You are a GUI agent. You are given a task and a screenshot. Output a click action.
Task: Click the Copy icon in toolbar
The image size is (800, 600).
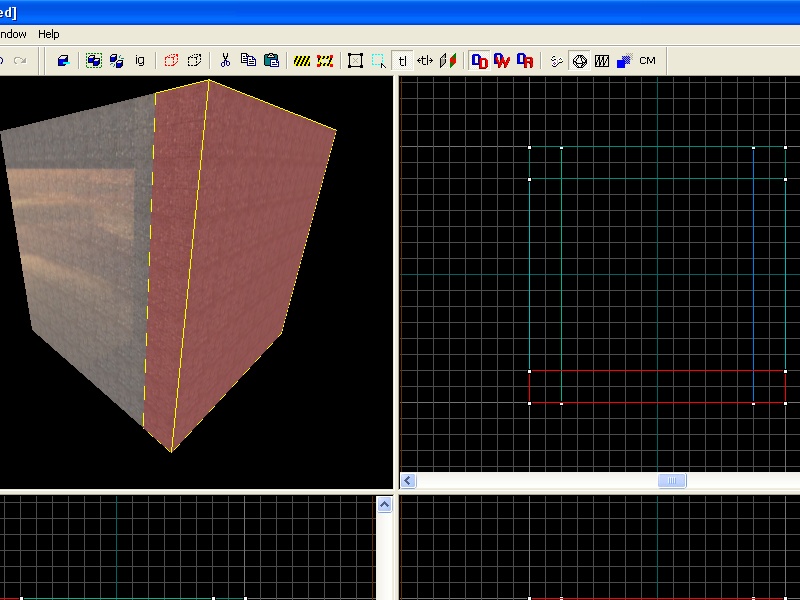pos(248,61)
